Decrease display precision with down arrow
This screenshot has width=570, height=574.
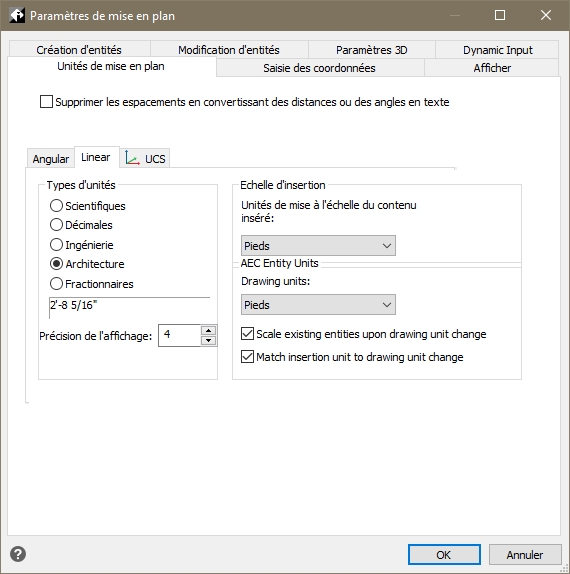[208, 341]
